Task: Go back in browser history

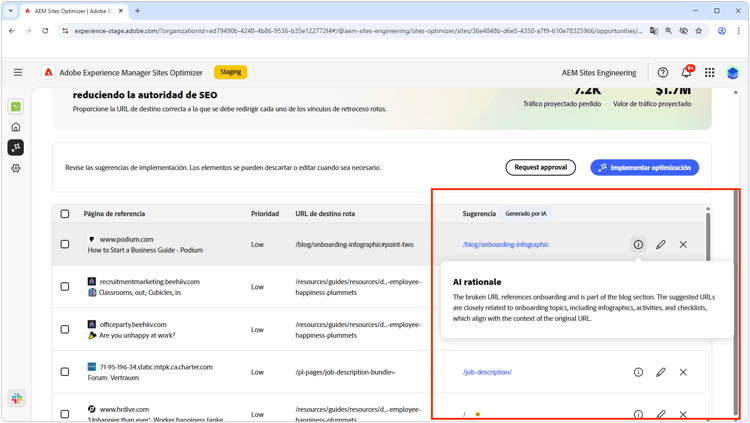Action: click(x=12, y=31)
